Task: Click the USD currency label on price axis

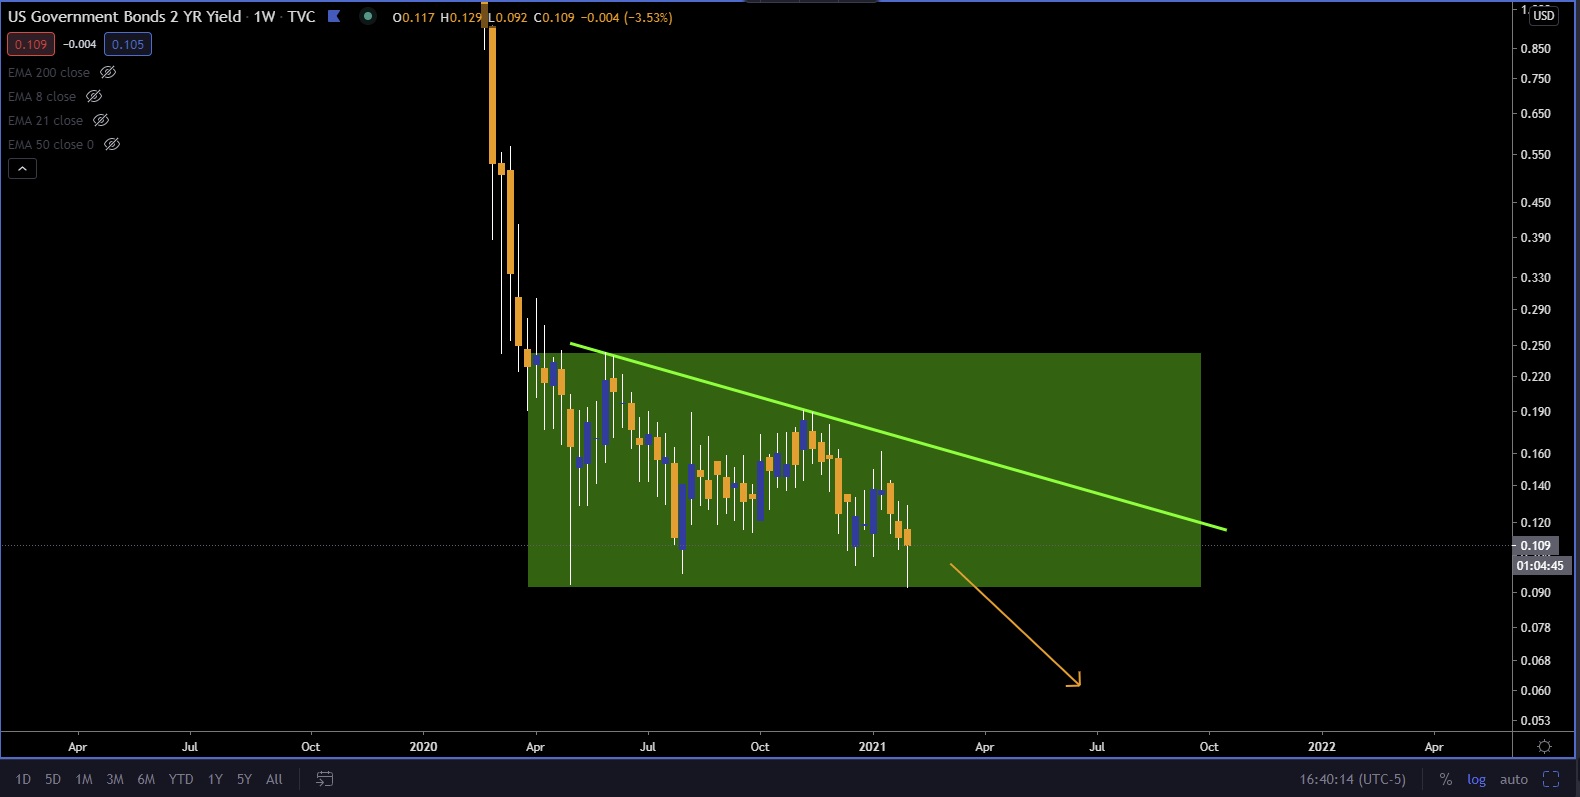Action: point(1544,16)
